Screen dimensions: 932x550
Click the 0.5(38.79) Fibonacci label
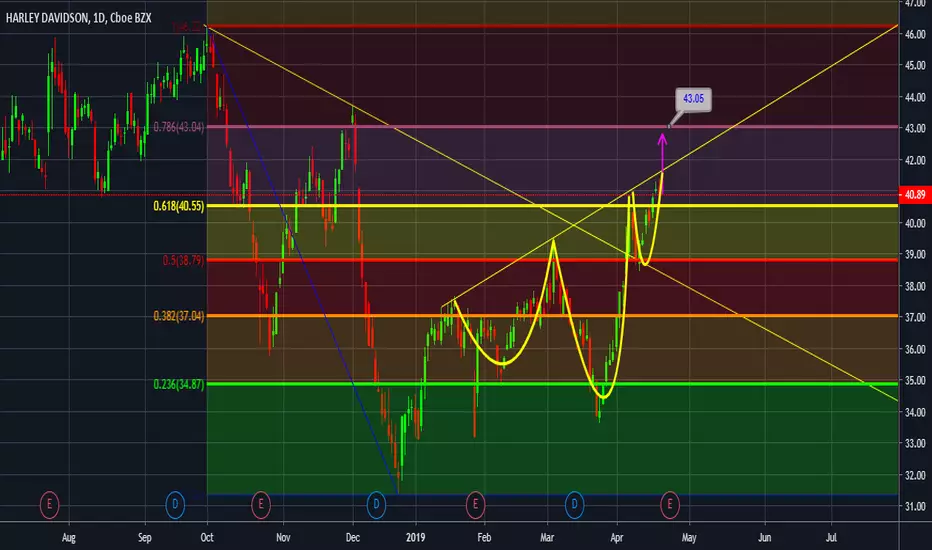coord(183,260)
